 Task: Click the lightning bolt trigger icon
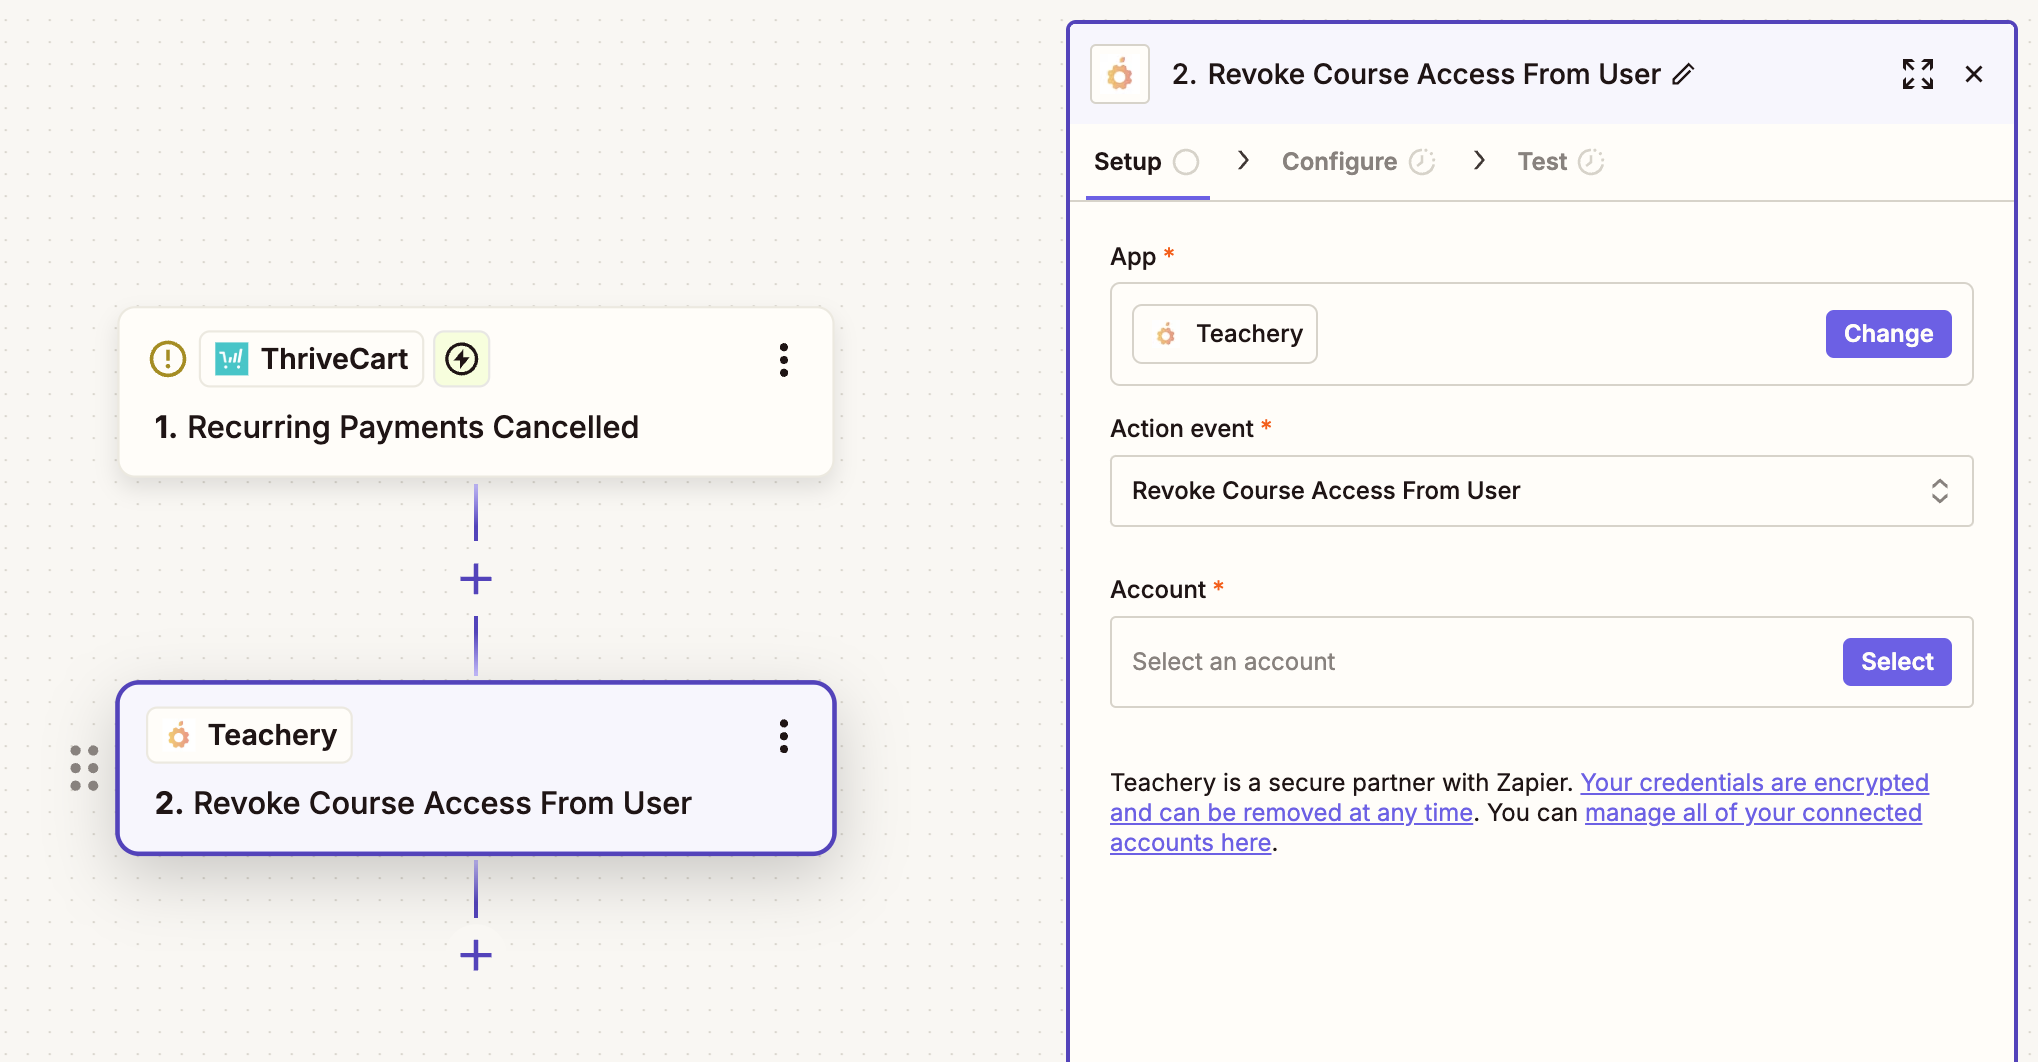461,359
